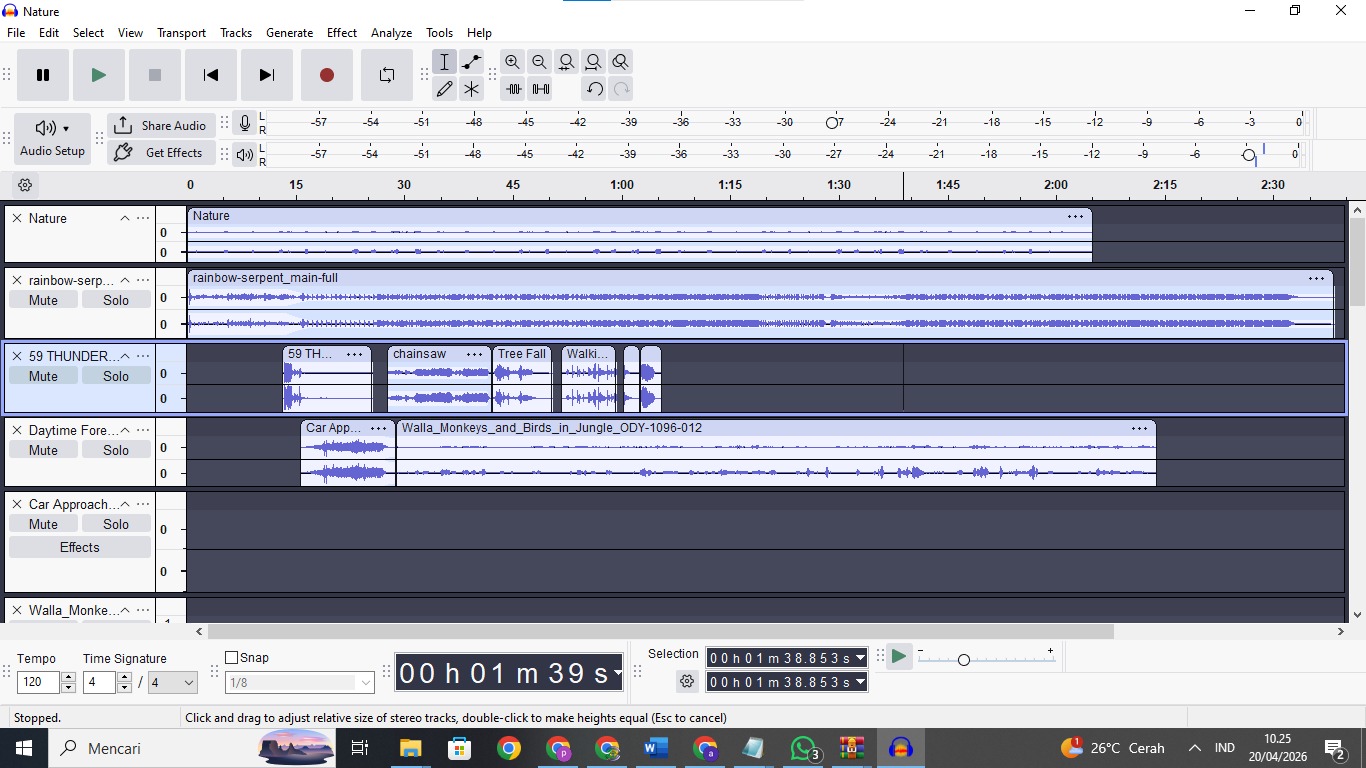Collapse the Nature track
The height and width of the screenshot is (768, 1366).
coord(125,218)
